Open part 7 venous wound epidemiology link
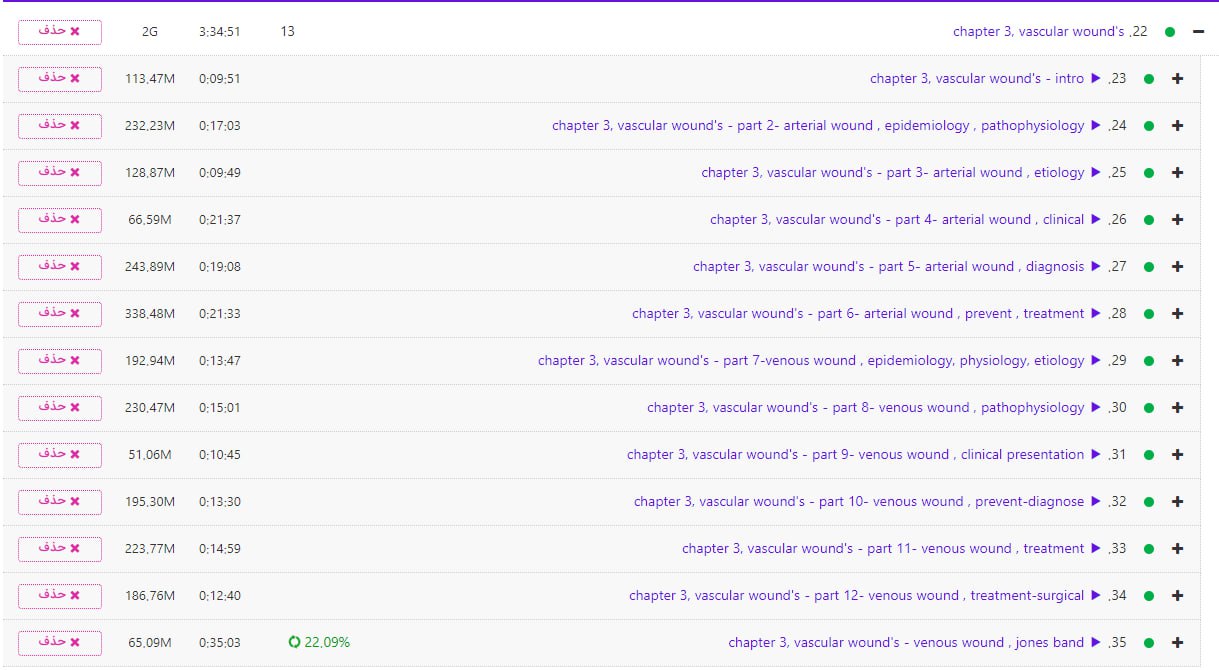The width and height of the screenshot is (1219, 670). click(810, 361)
